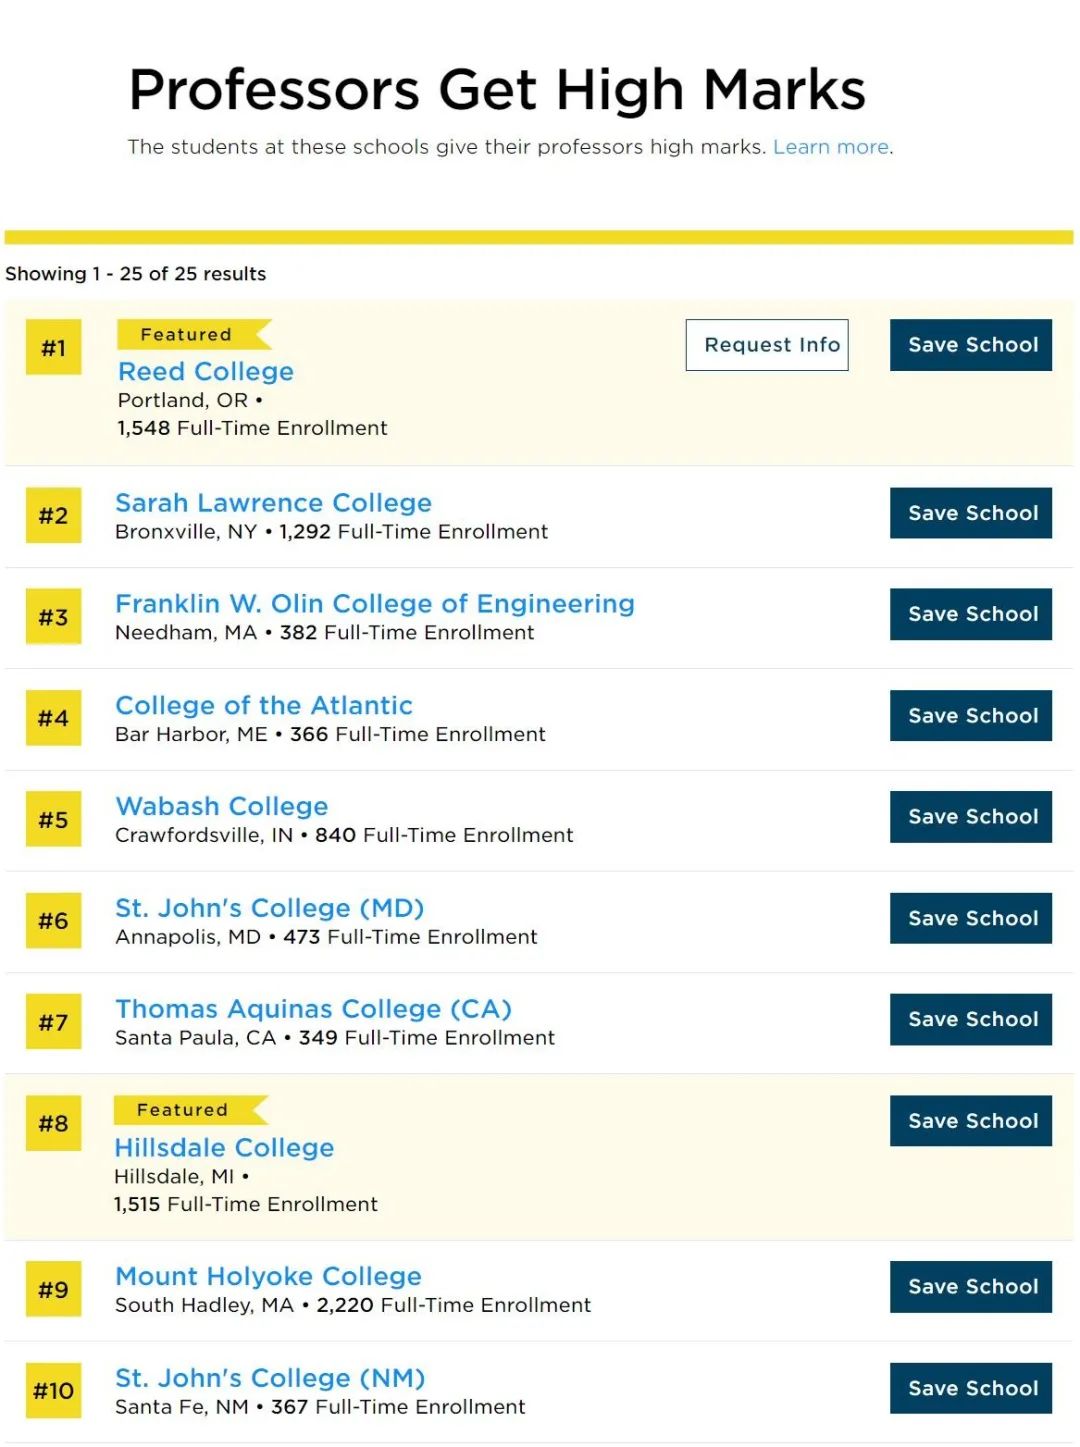The width and height of the screenshot is (1080, 1447).
Task: Click "Annapolis, MD • 473 Full-Time Enrollment"
Action: pyautogui.click(x=326, y=937)
